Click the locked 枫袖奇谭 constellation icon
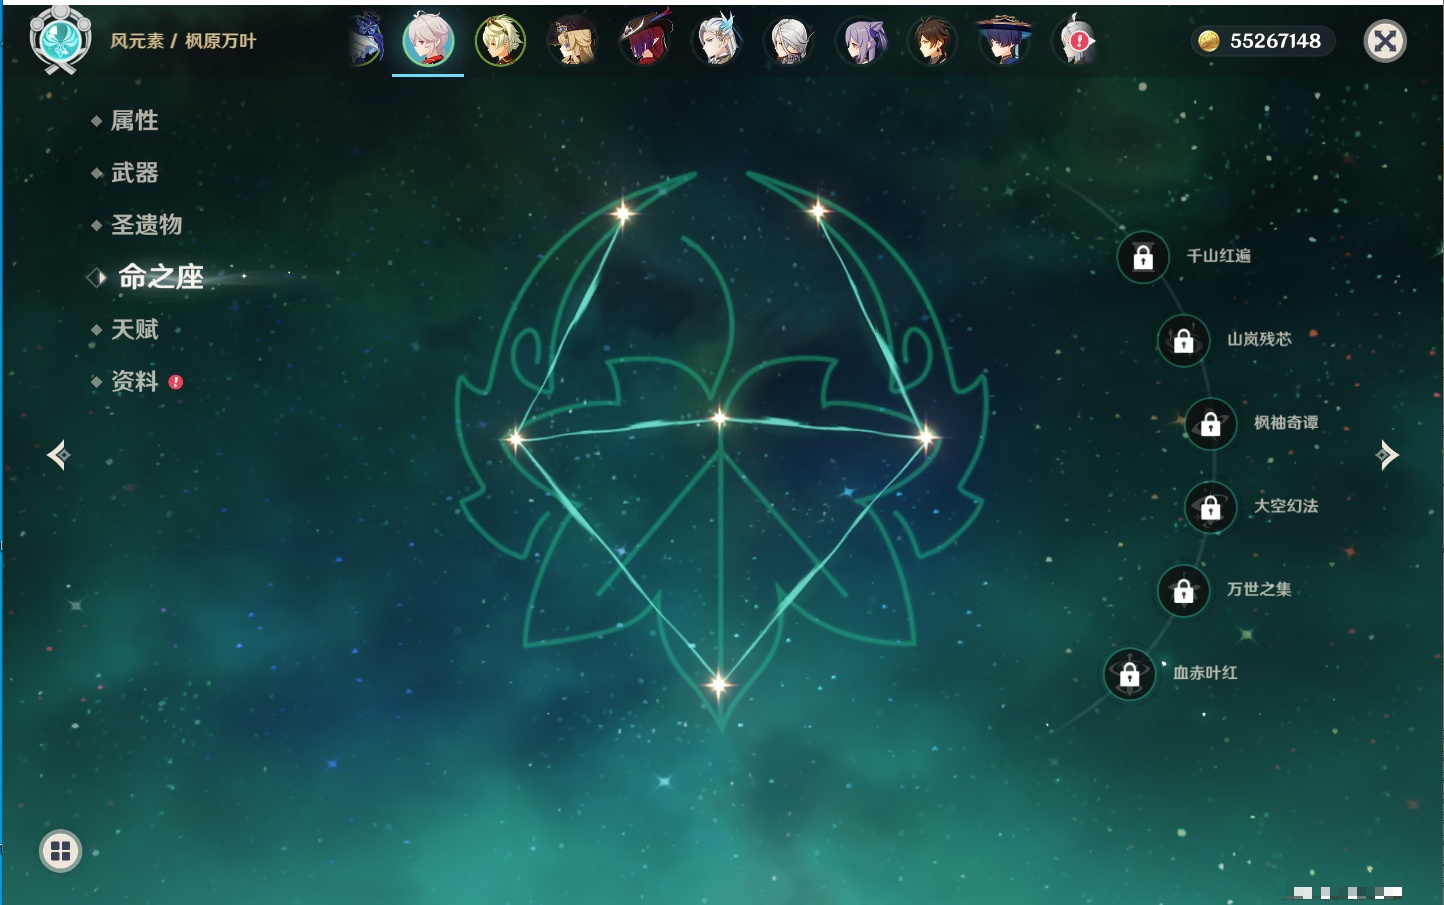Image resolution: width=1444 pixels, height=905 pixels. click(x=1211, y=424)
